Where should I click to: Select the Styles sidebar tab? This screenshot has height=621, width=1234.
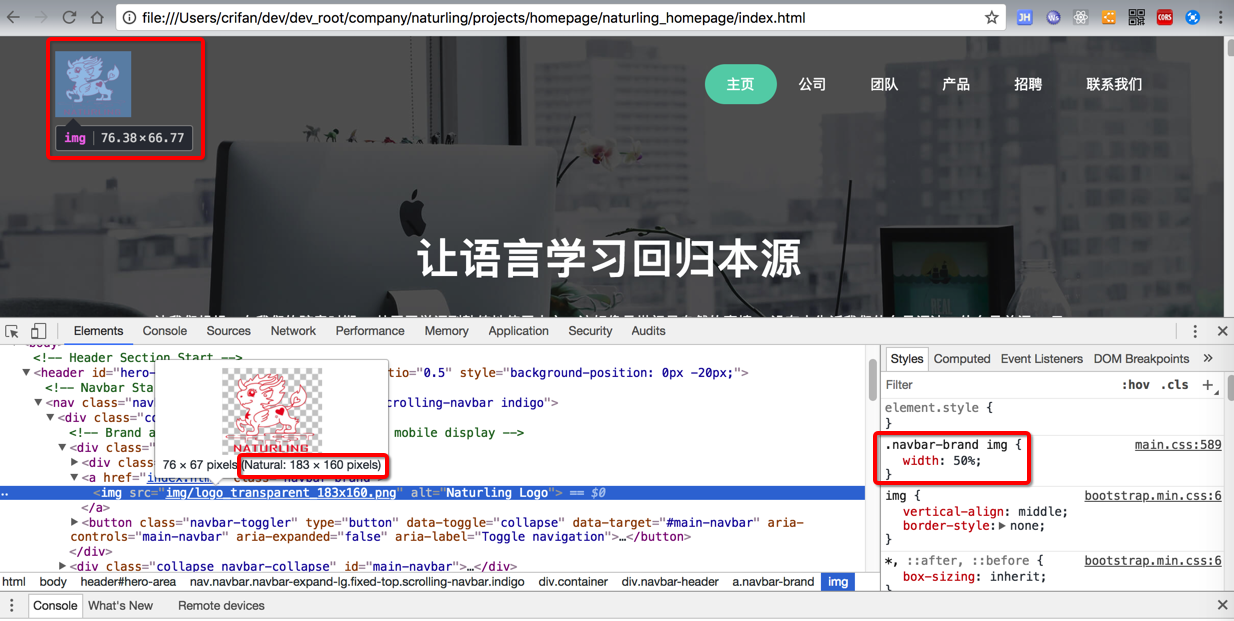point(907,359)
